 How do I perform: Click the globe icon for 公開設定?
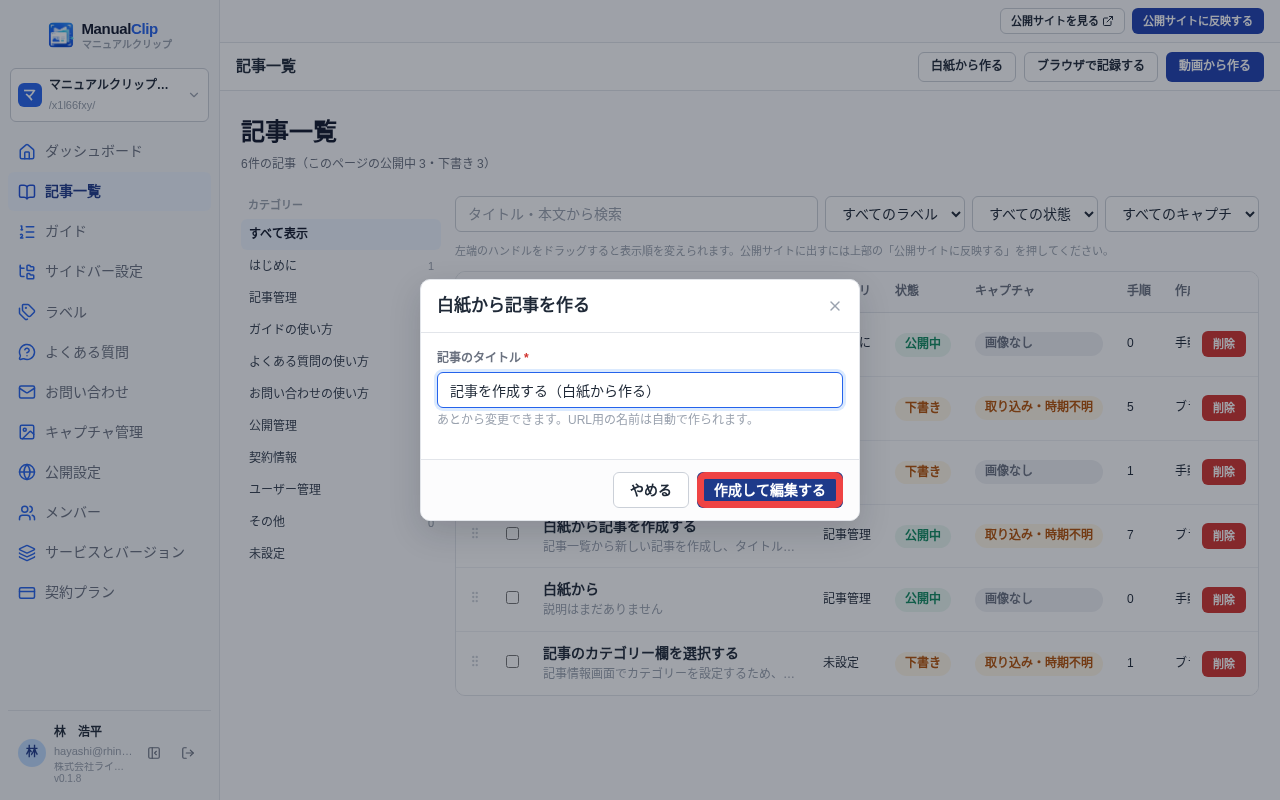point(27,472)
